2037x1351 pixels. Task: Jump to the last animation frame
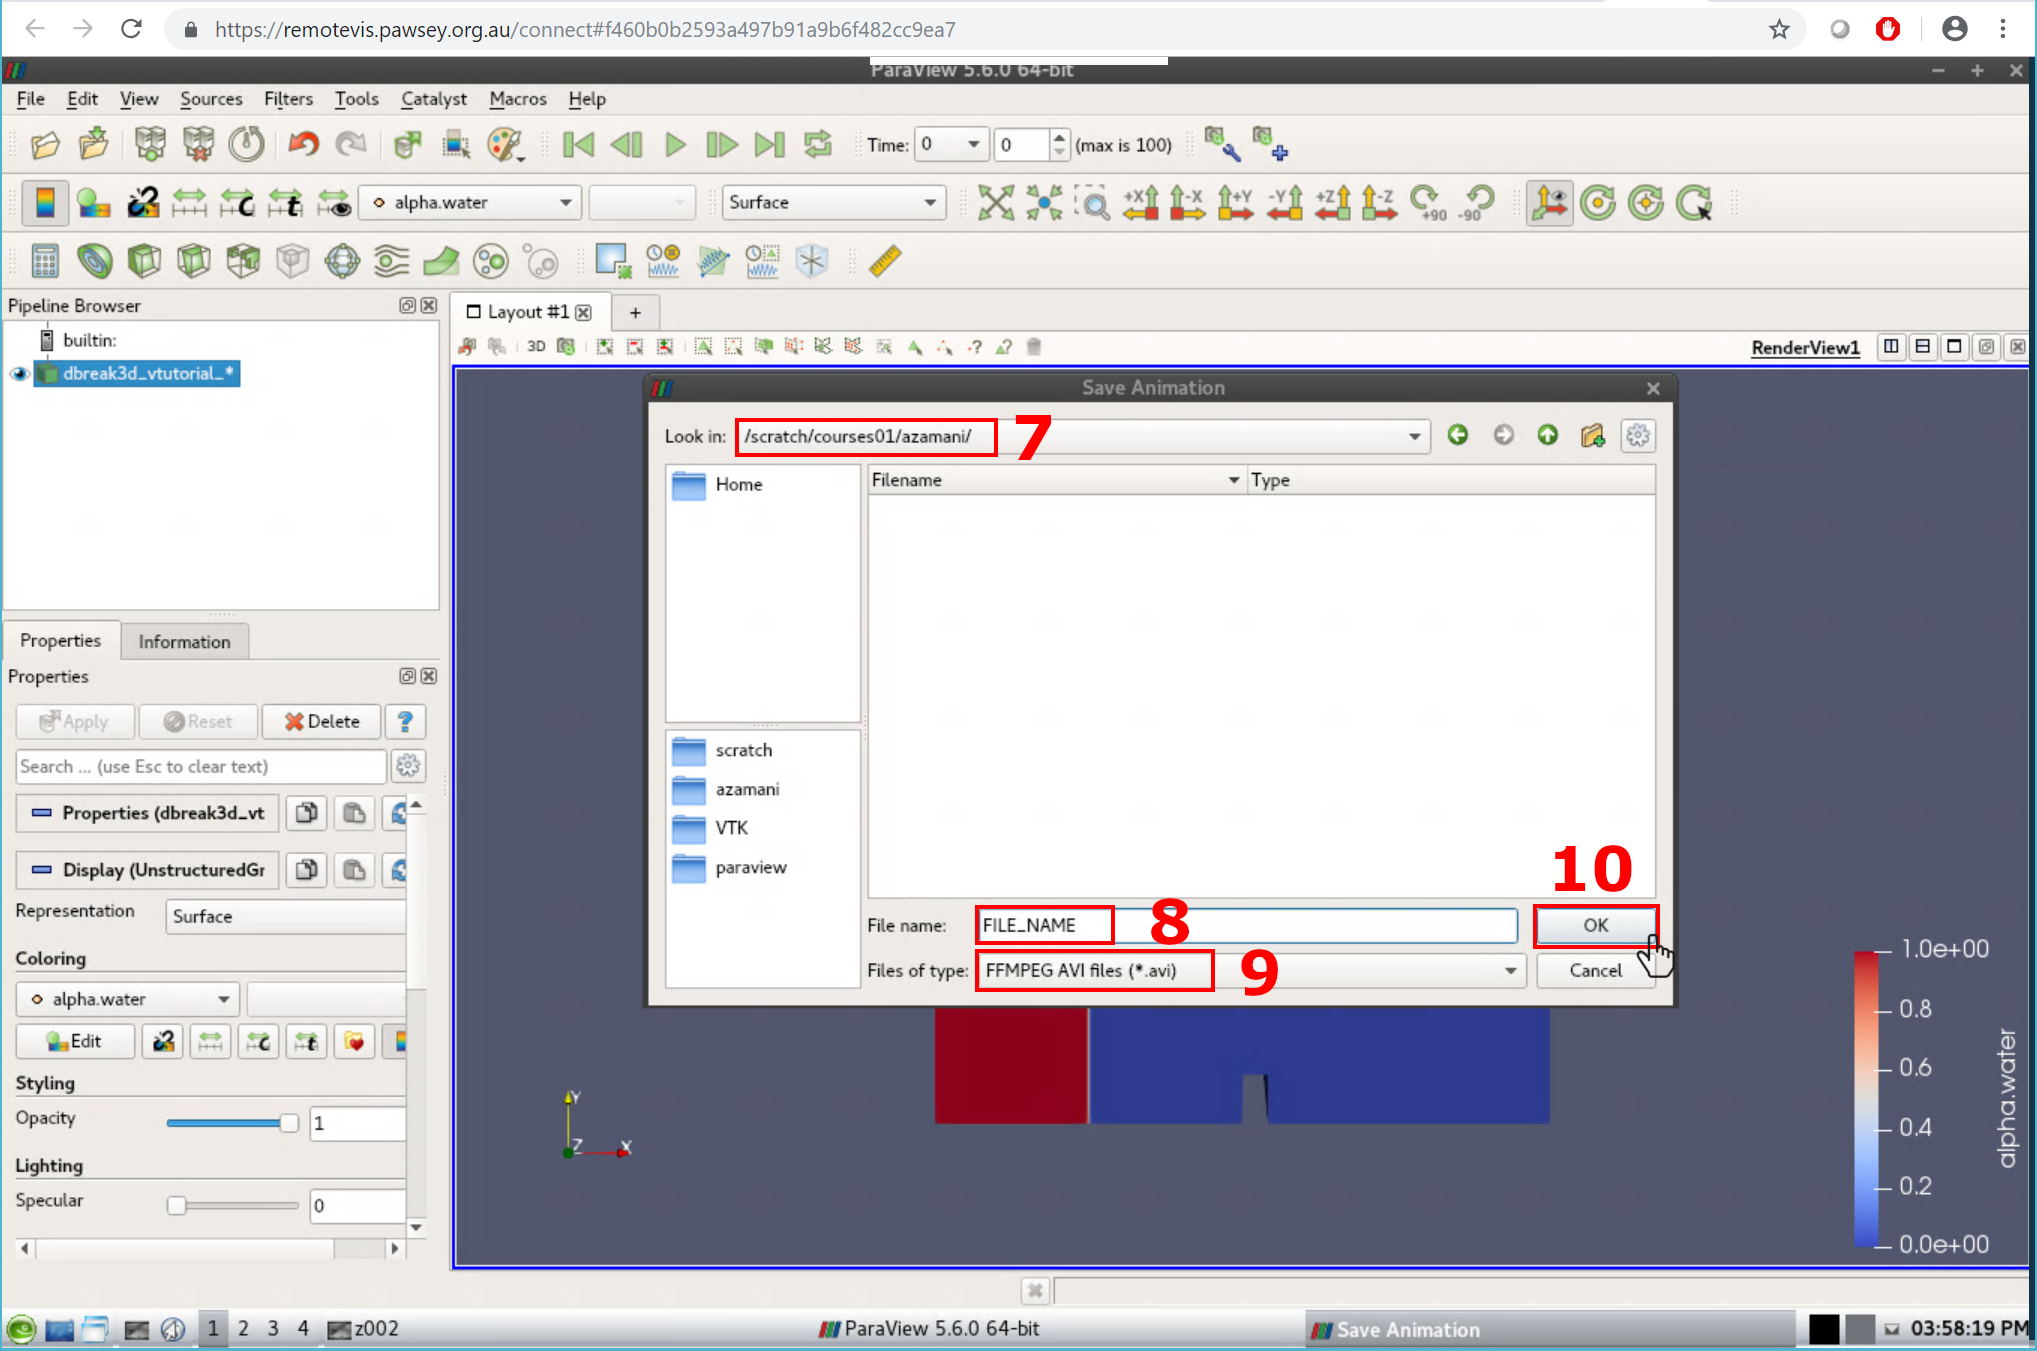pos(769,145)
